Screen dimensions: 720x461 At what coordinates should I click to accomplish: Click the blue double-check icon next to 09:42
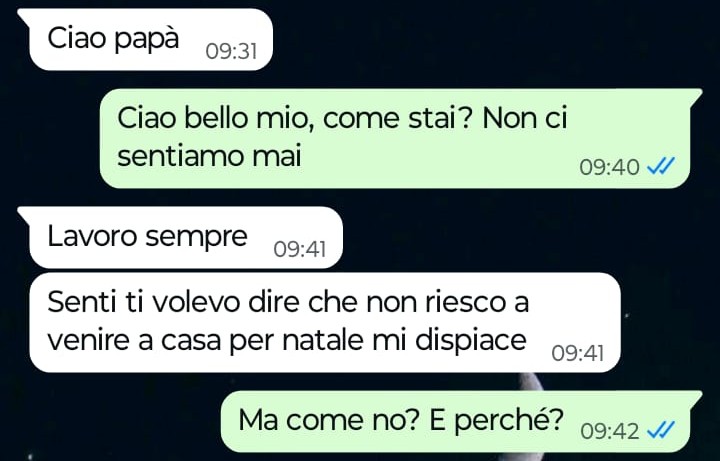[661, 430]
